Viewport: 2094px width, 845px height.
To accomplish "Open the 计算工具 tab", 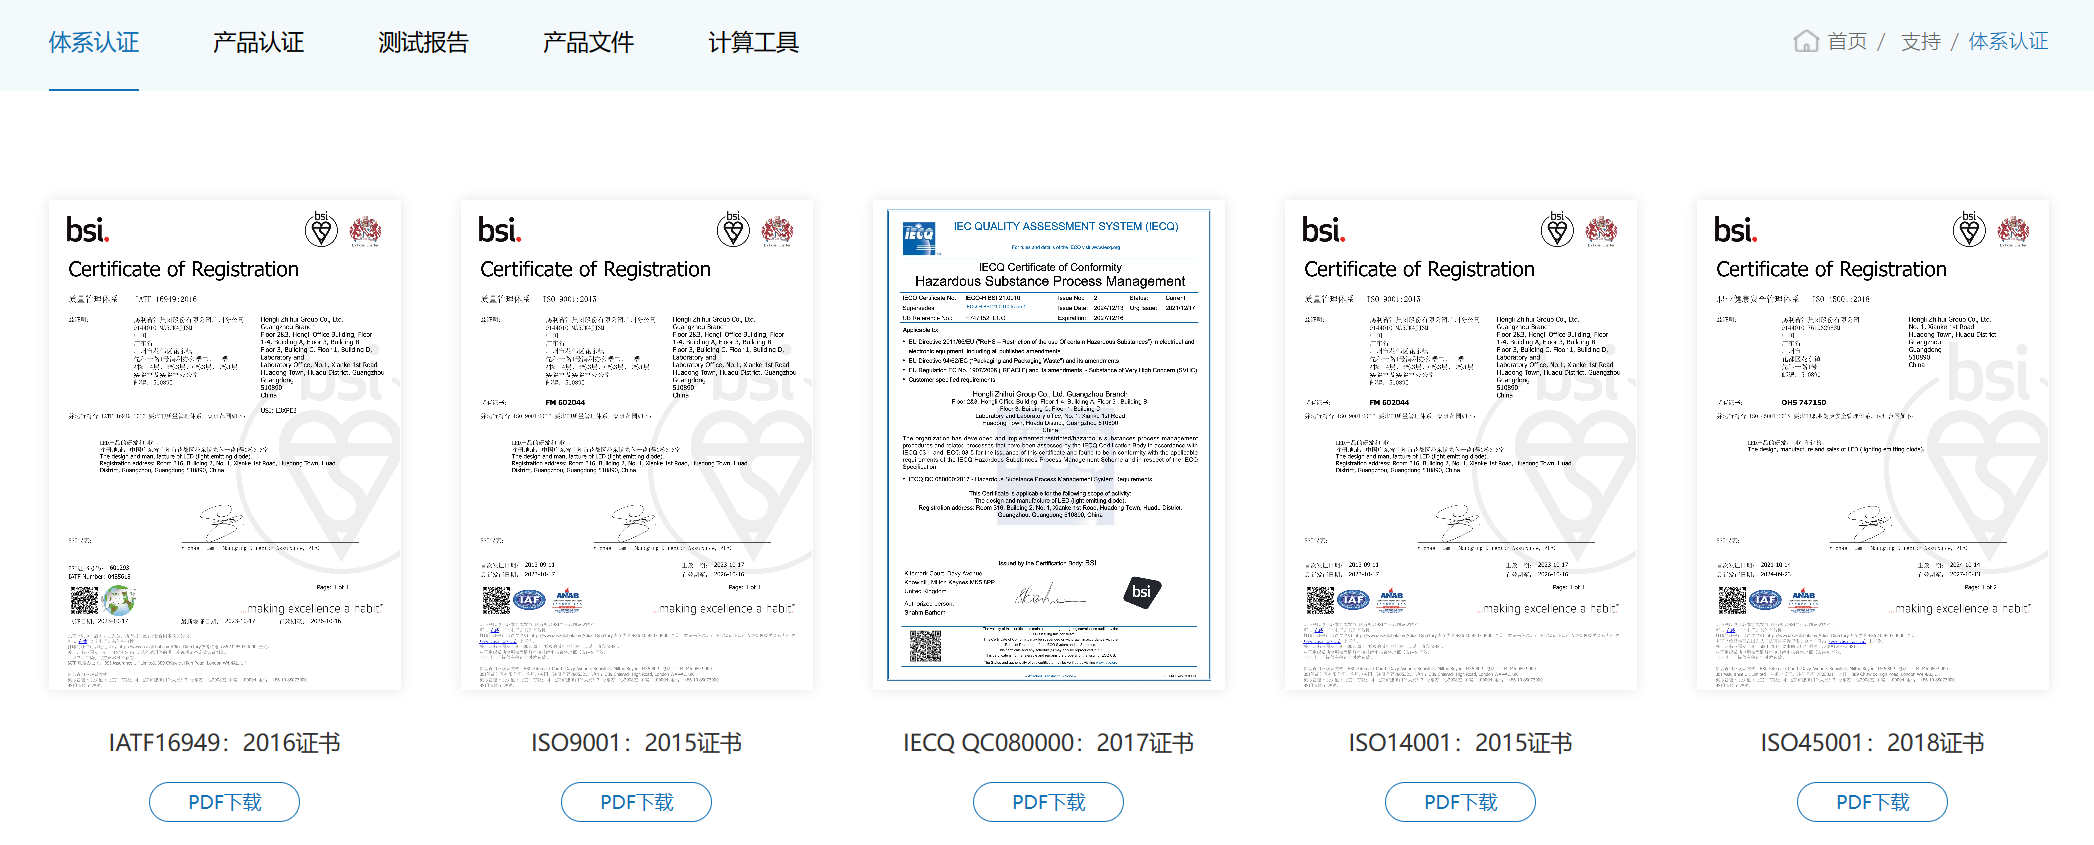I will [753, 42].
